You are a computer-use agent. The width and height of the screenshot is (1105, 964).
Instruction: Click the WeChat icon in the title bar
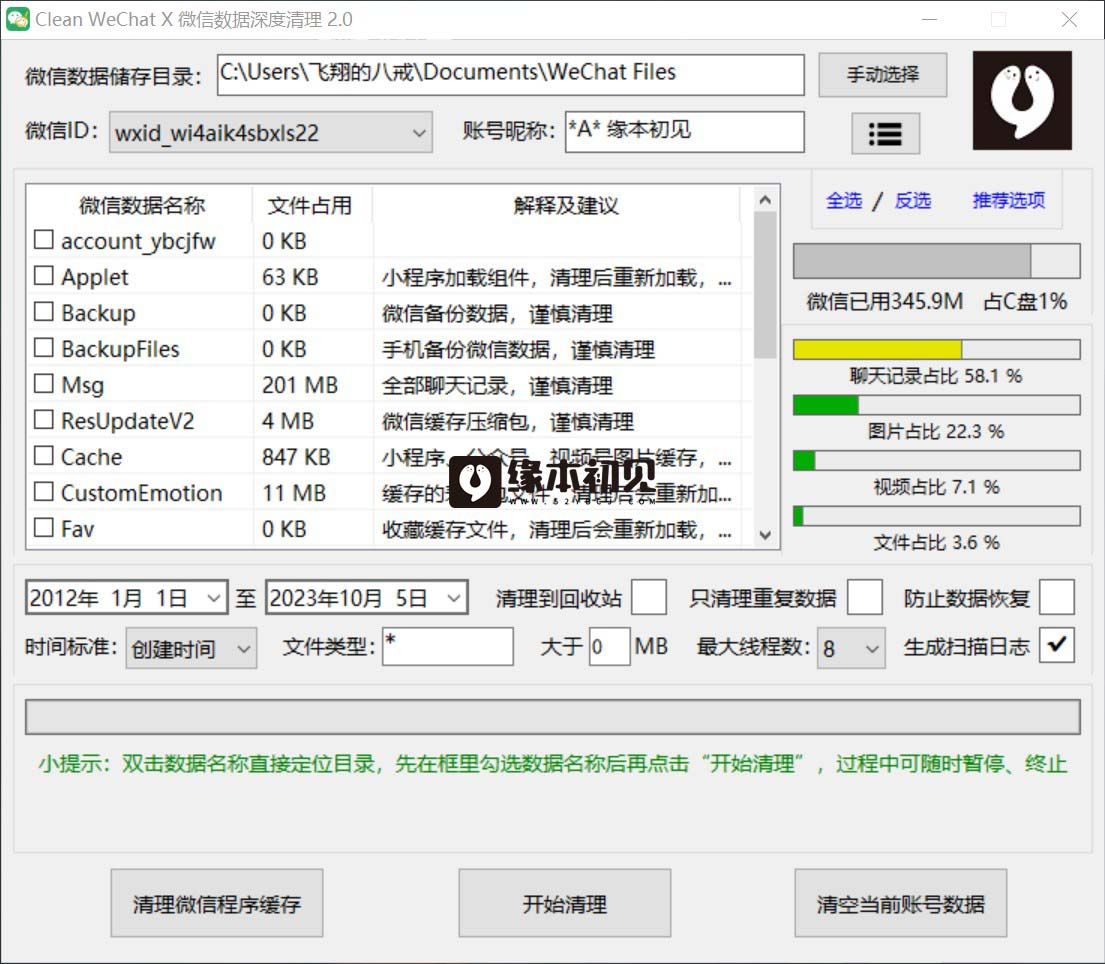pyautogui.click(x=18, y=19)
